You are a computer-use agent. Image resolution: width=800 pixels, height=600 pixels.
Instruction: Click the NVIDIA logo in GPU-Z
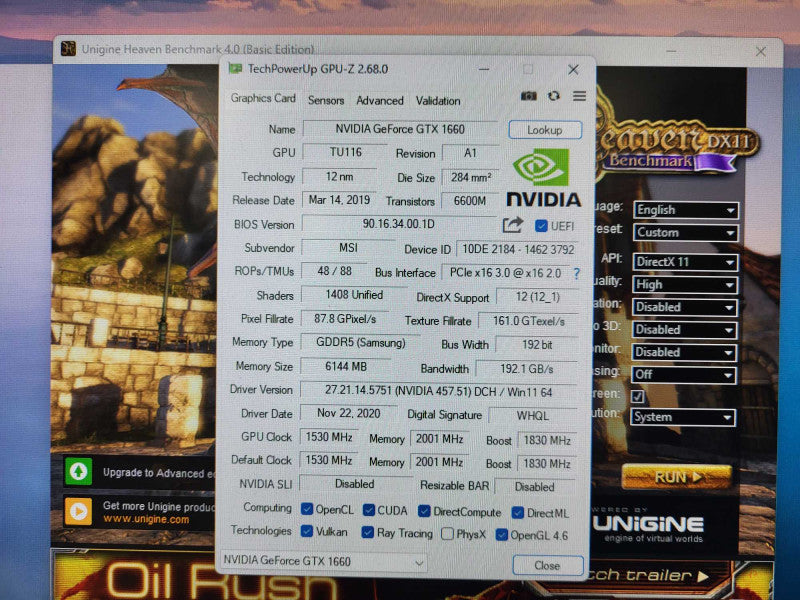[543, 178]
